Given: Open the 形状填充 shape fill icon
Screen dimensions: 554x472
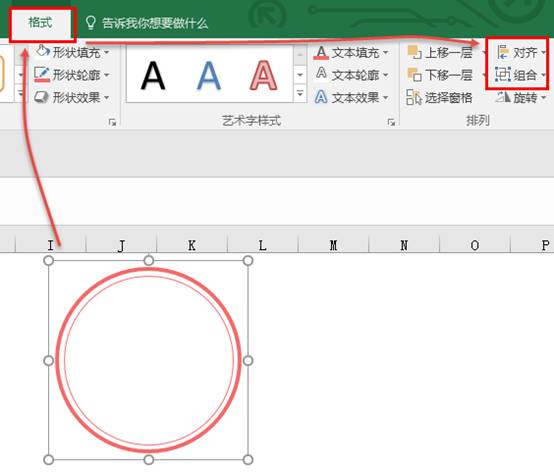Looking at the screenshot, I should coord(43,52).
